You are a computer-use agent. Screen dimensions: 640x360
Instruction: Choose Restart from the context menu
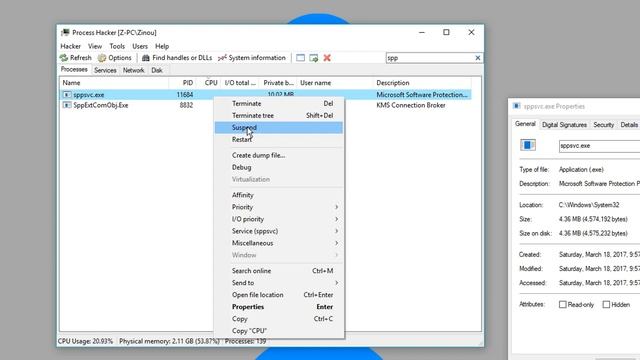[279, 140]
